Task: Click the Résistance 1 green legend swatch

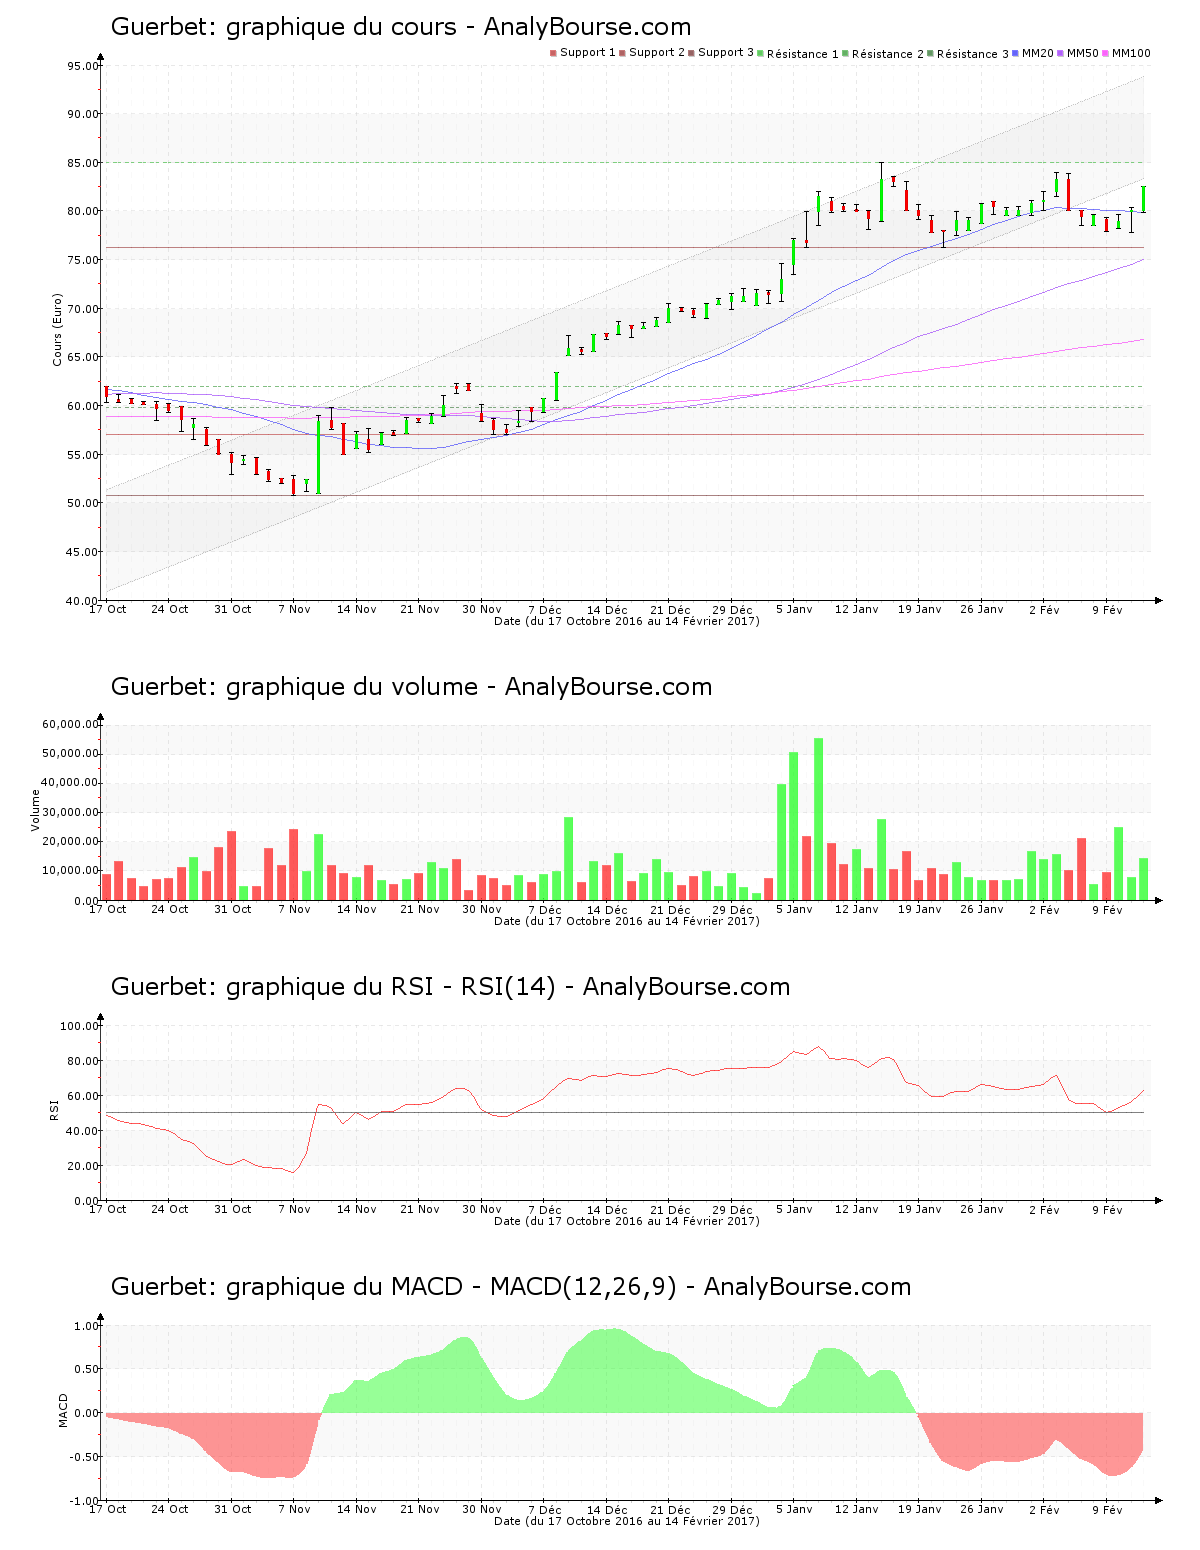Action: [x=761, y=53]
